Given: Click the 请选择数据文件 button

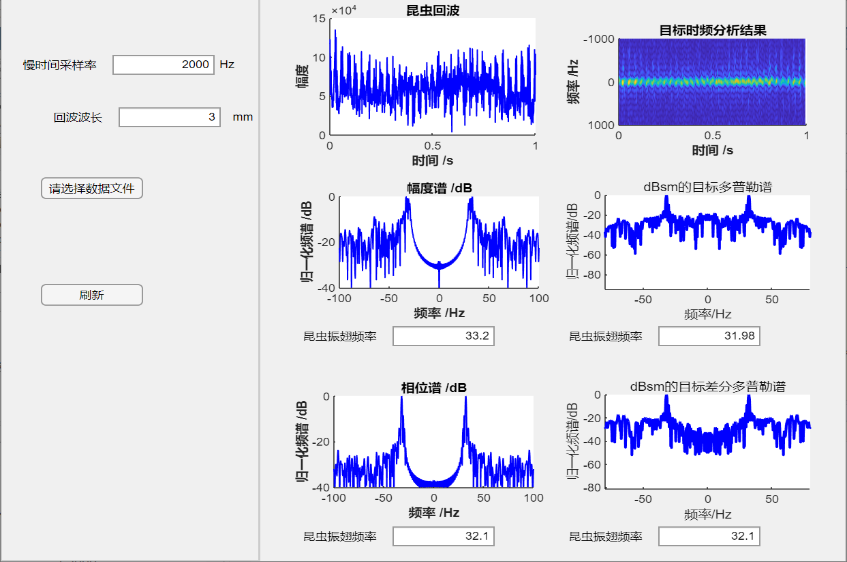Looking at the screenshot, I should pos(92,188).
